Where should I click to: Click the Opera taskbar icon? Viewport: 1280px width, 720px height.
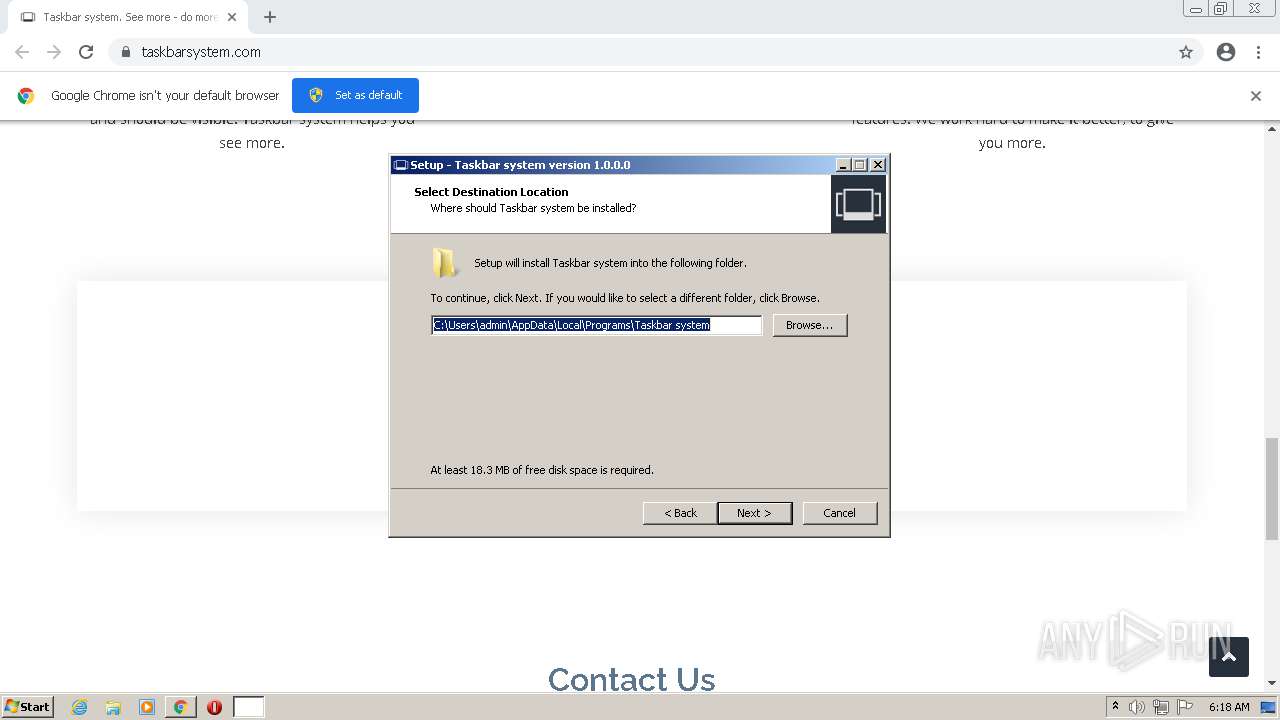(214, 707)
